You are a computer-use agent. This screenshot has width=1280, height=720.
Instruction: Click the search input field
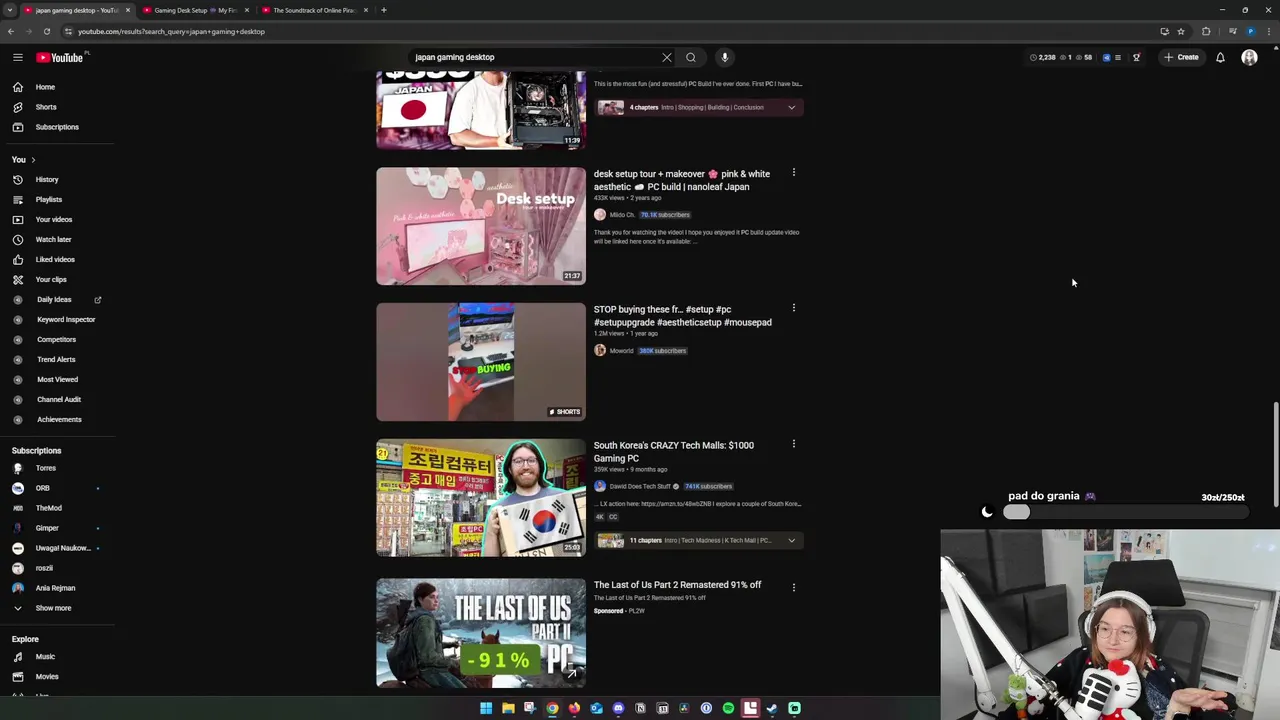(x=535, y=57)
